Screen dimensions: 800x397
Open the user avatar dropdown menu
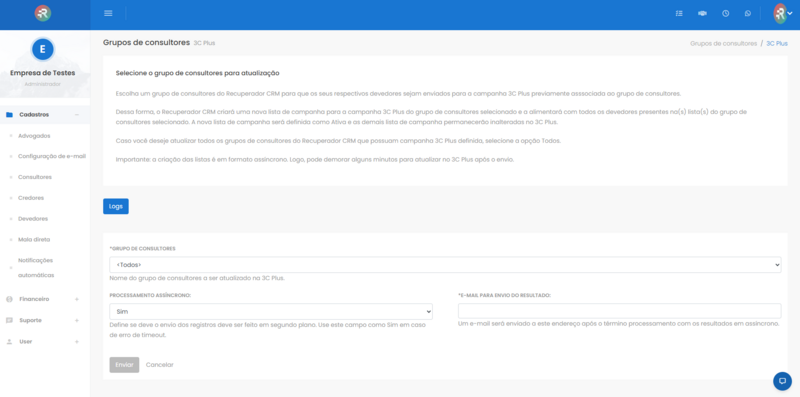783,14
